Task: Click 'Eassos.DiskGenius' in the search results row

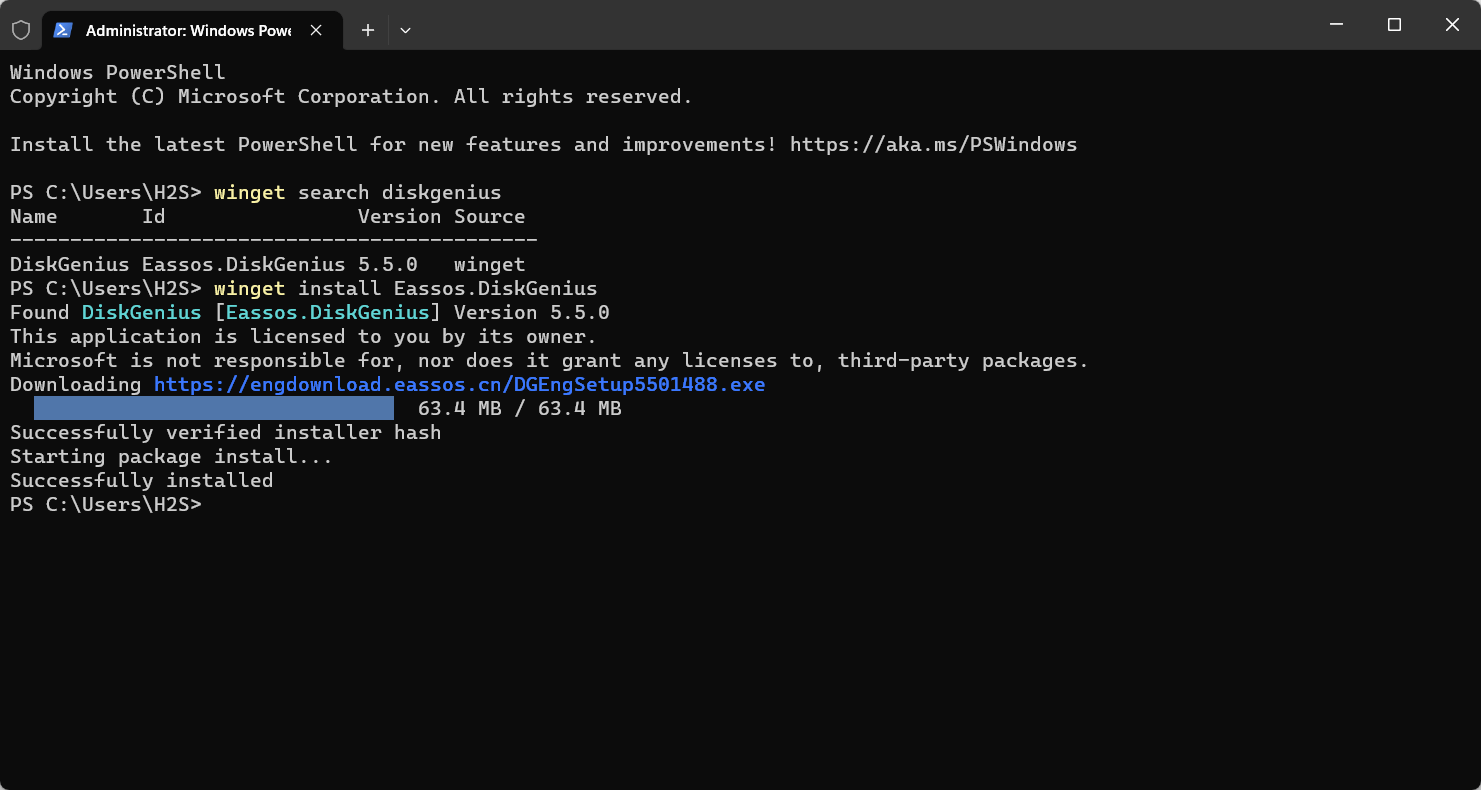Action: [243, 265]
